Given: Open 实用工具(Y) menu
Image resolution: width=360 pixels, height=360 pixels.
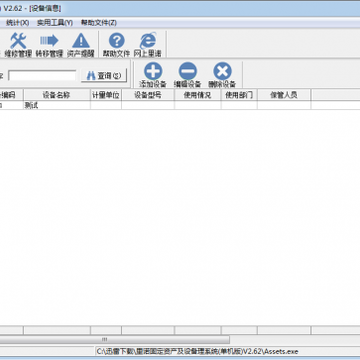Looking at the screenshot, I should tap(55, 23).
